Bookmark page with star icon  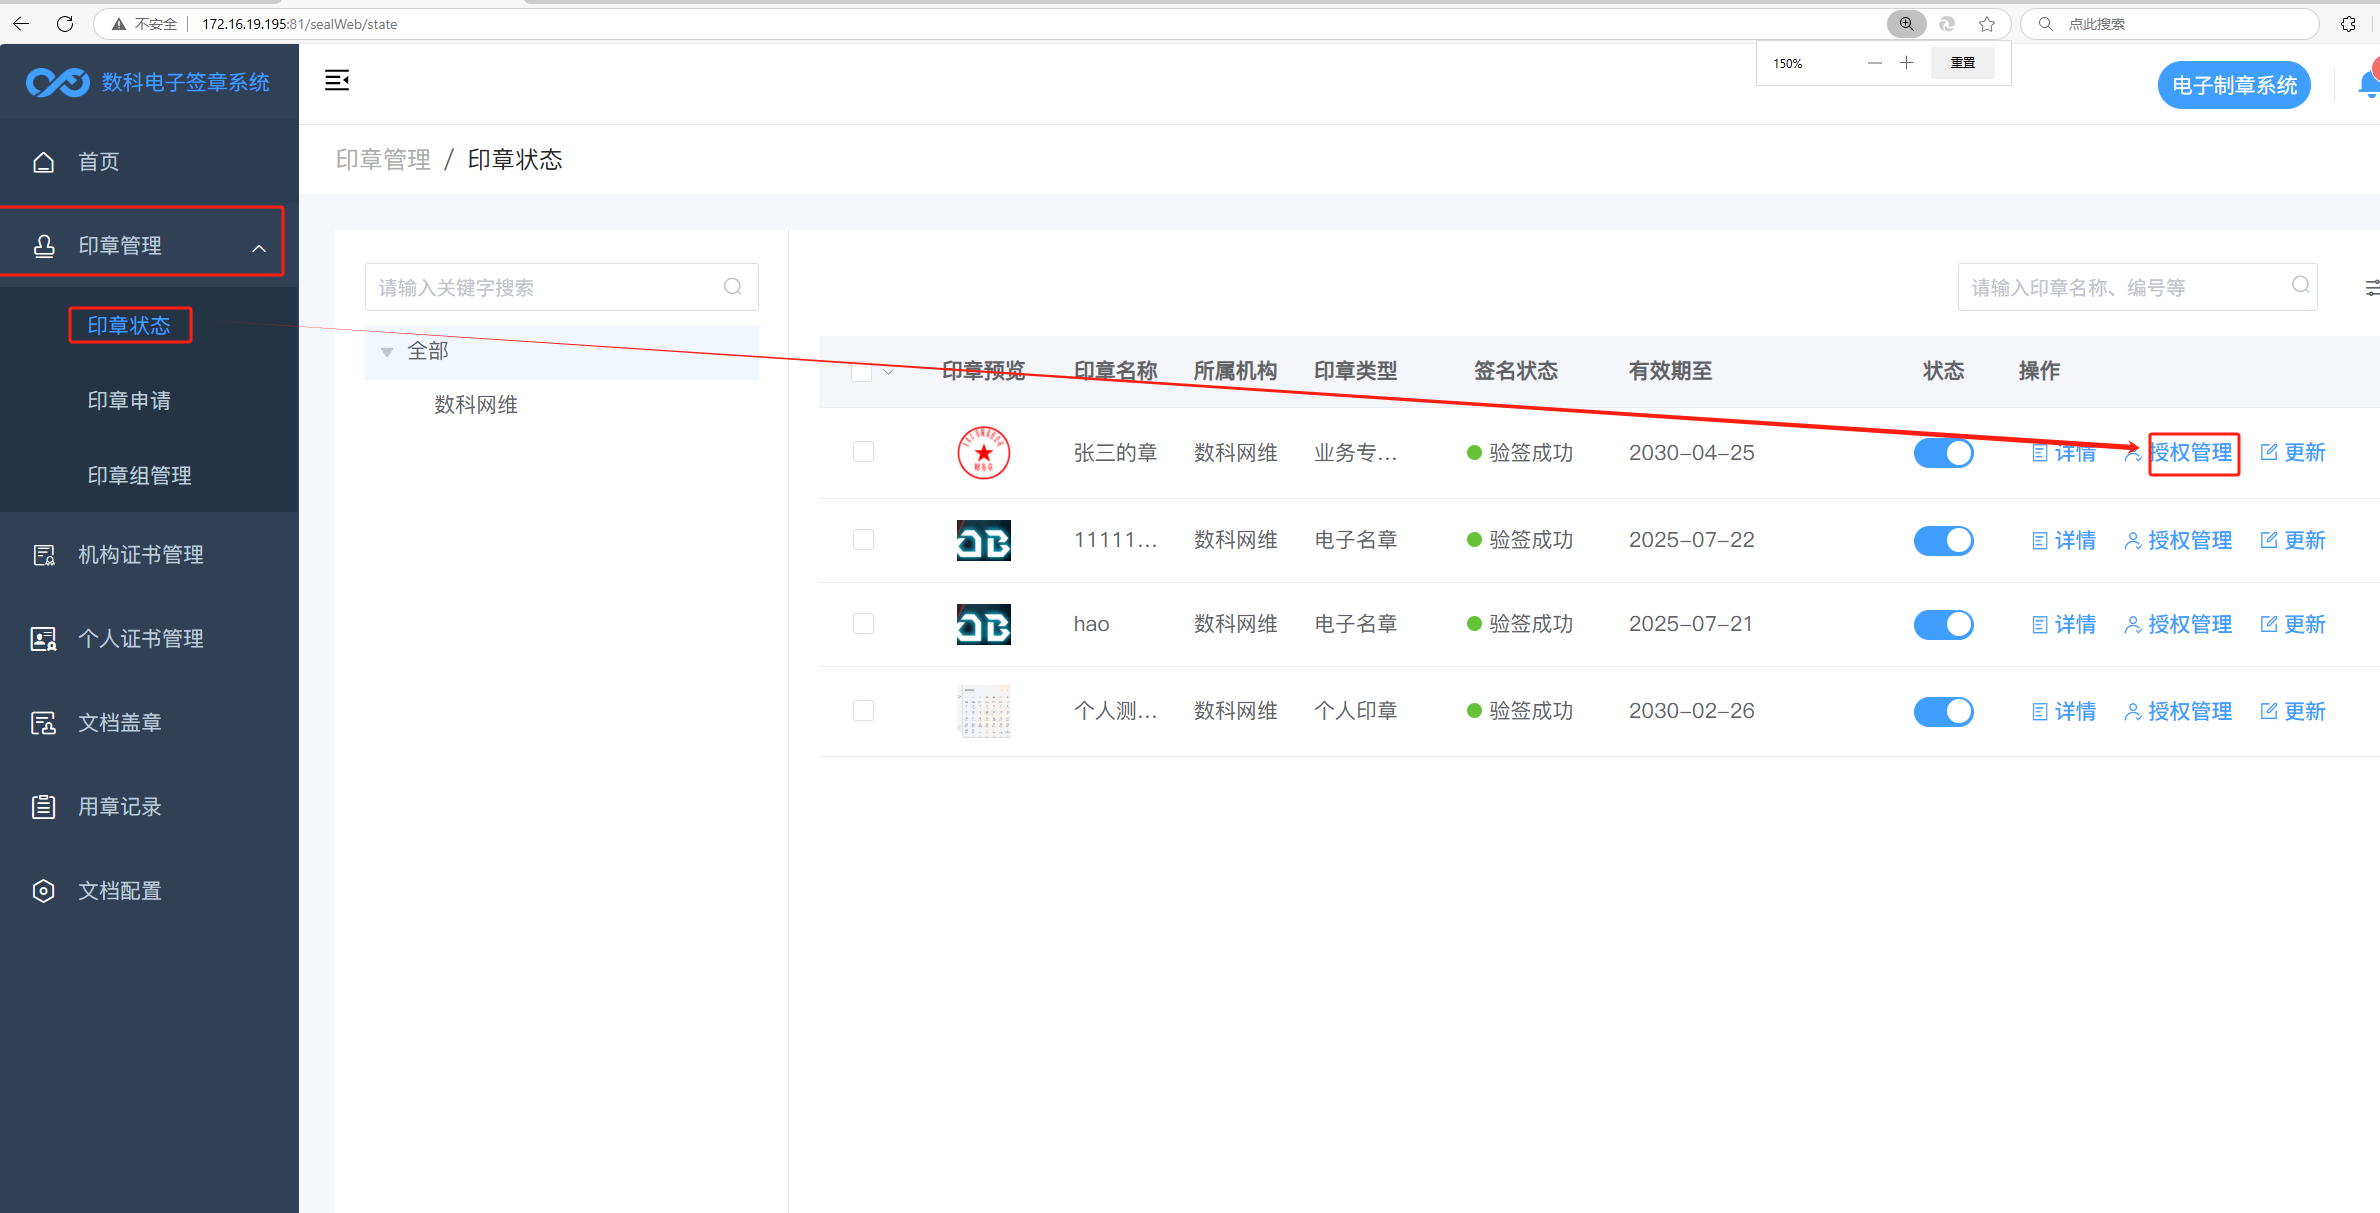(1987, 24)
